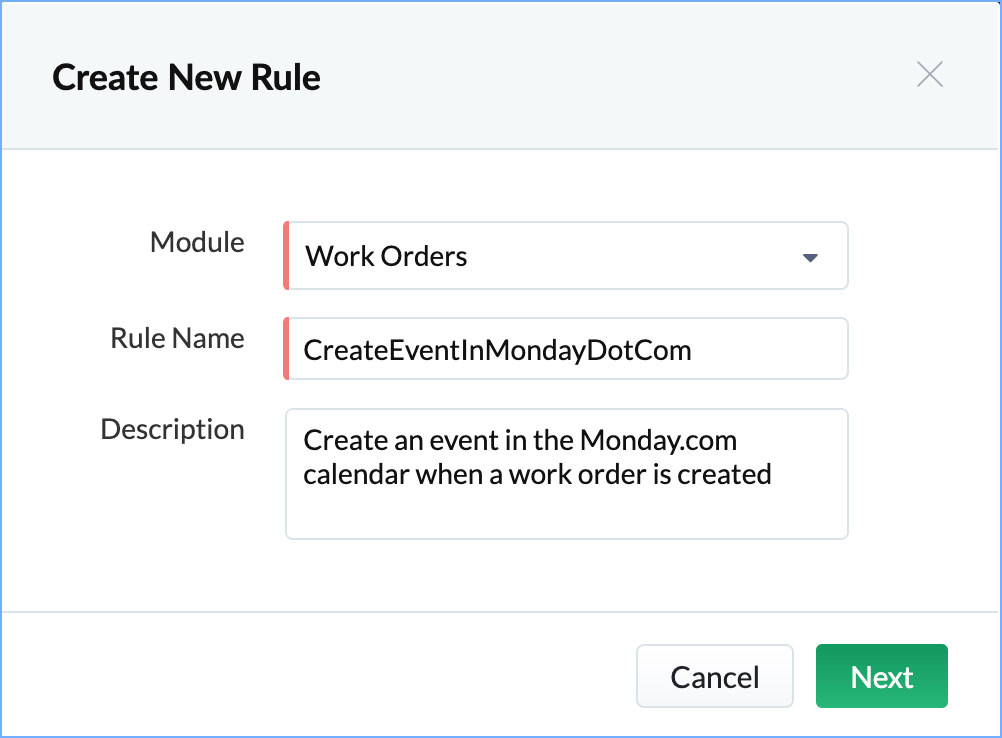
Task: Click the 'Create New Rule' dialog title
Action: (x=186, y=77)
